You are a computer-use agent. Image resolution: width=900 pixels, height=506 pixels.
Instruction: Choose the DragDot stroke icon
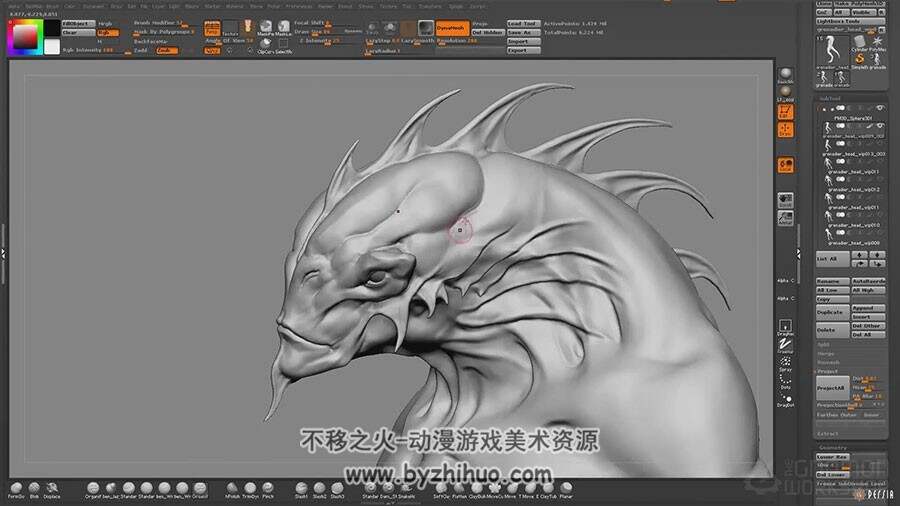785,399
